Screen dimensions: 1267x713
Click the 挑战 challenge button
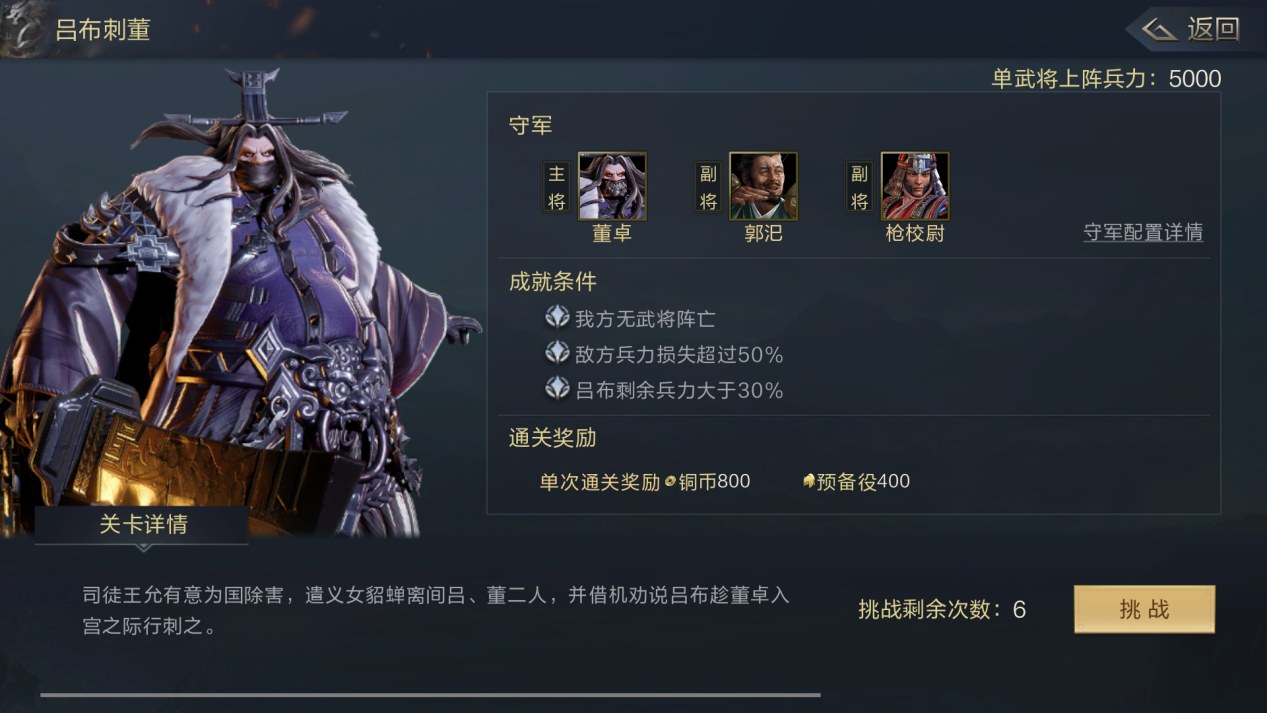pos(1144,609)
